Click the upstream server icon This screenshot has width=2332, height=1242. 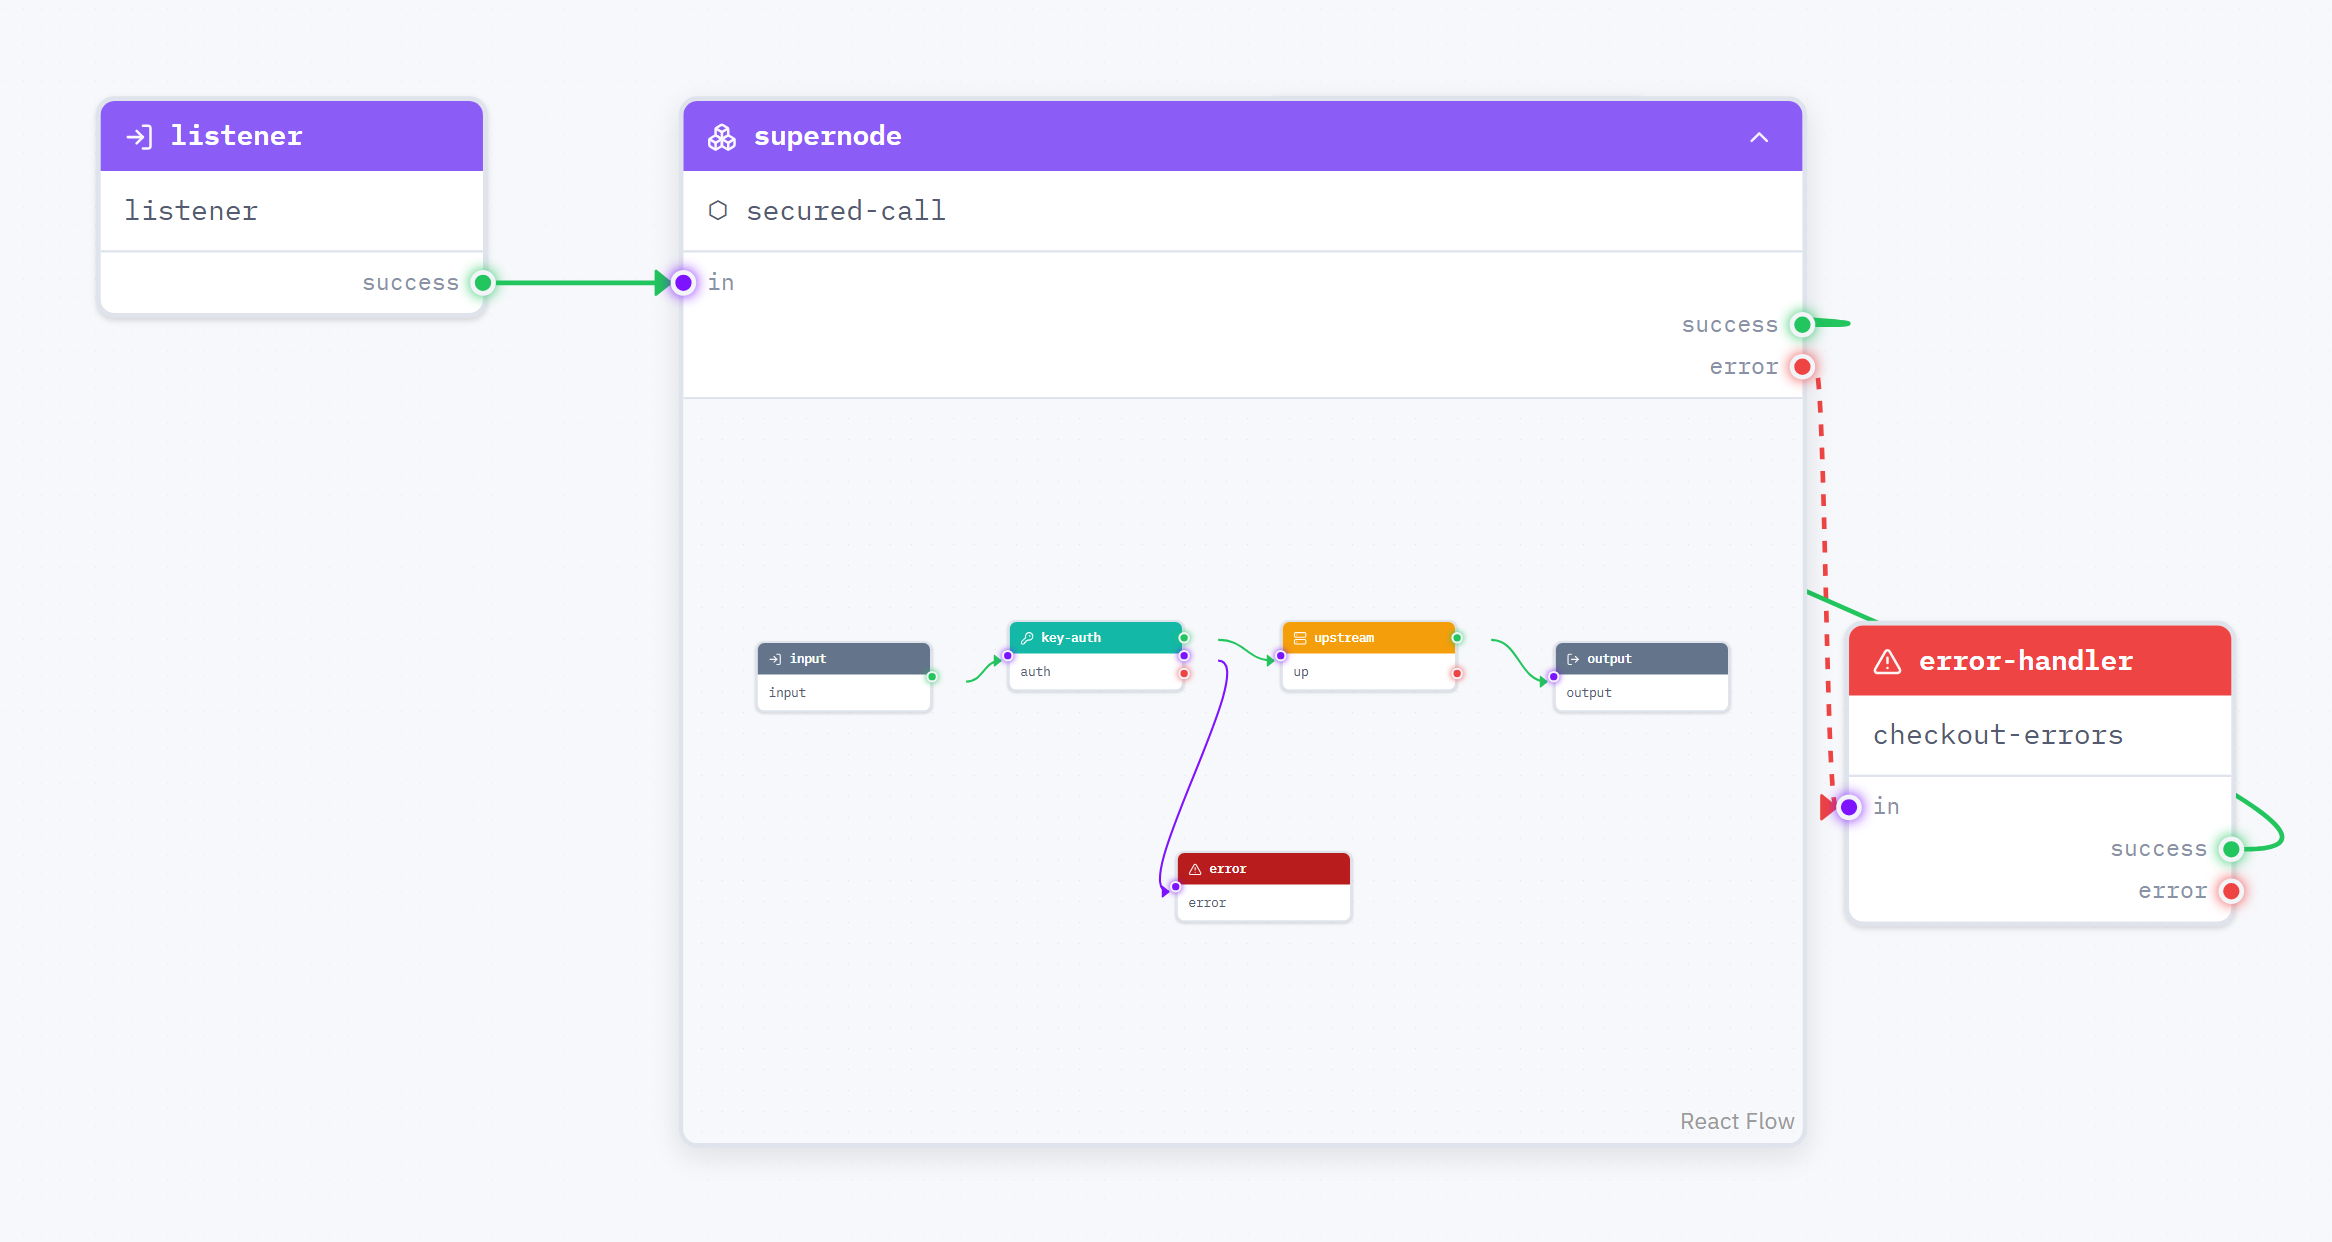1300,638
